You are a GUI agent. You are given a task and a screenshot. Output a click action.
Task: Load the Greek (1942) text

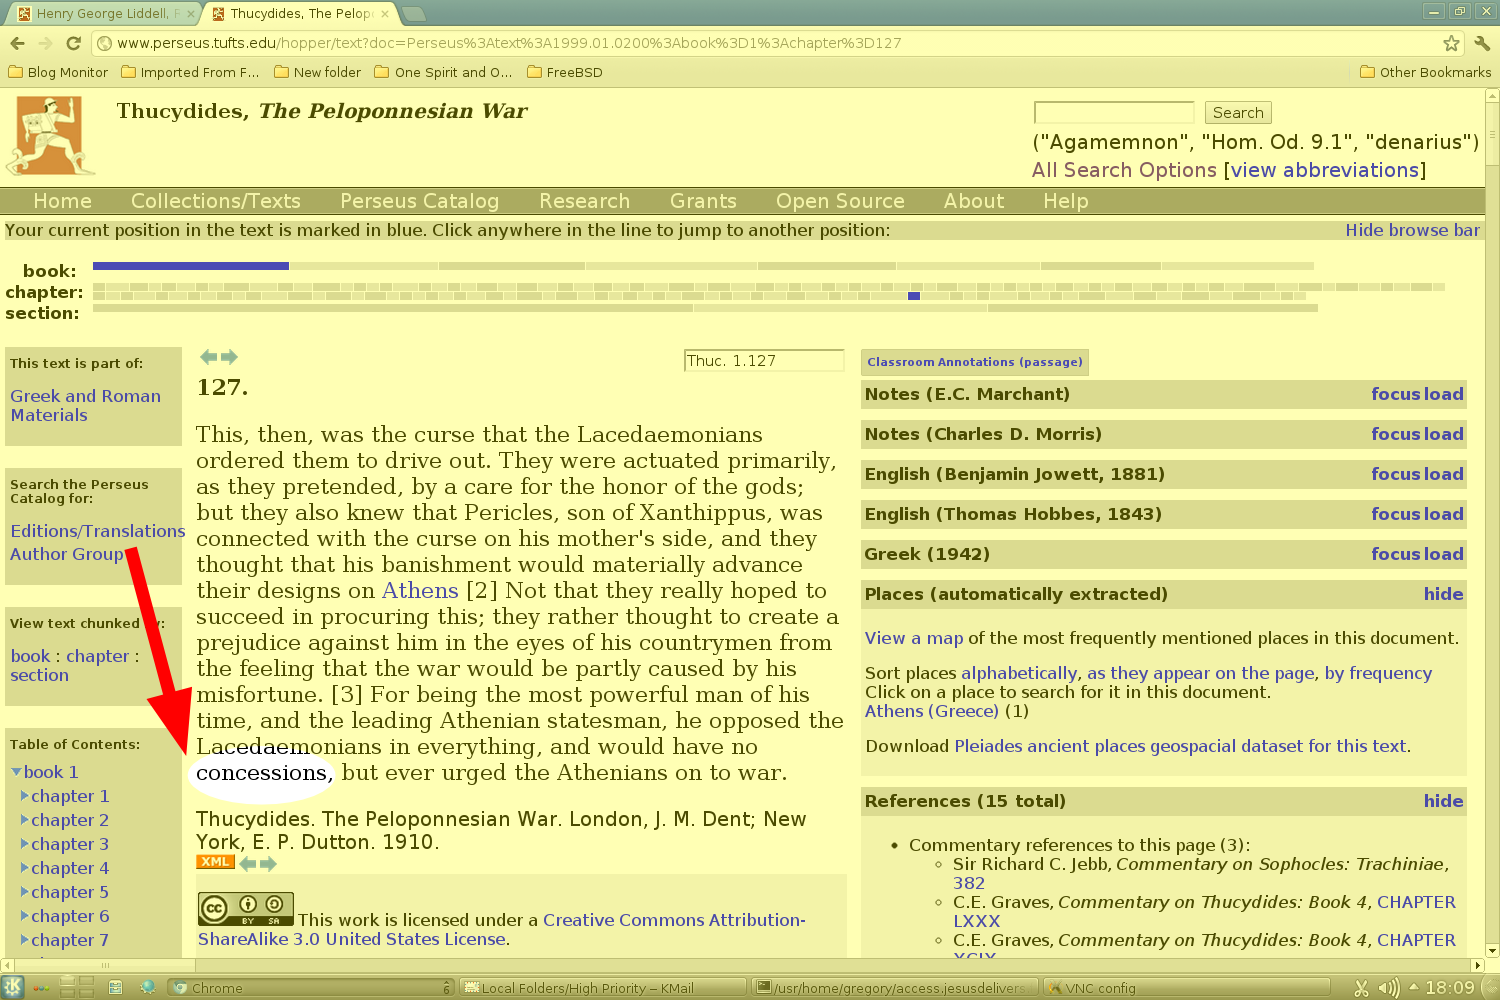(1443, 554)
